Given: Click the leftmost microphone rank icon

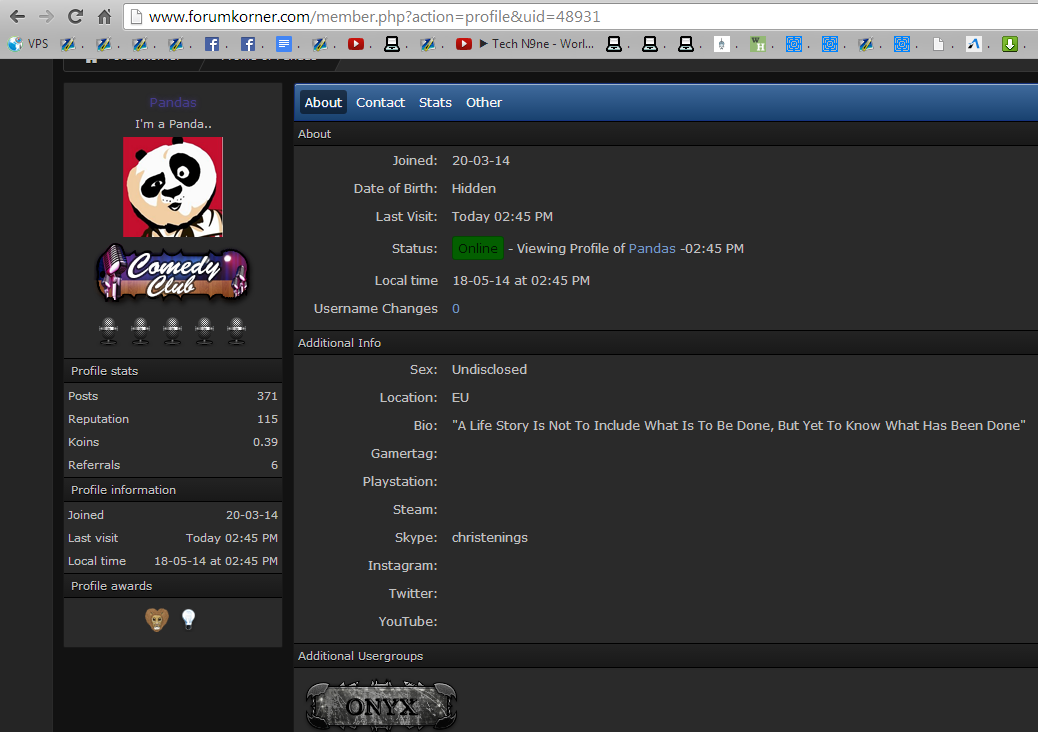Looking at the screenshot, I should [x=109, y=330].
